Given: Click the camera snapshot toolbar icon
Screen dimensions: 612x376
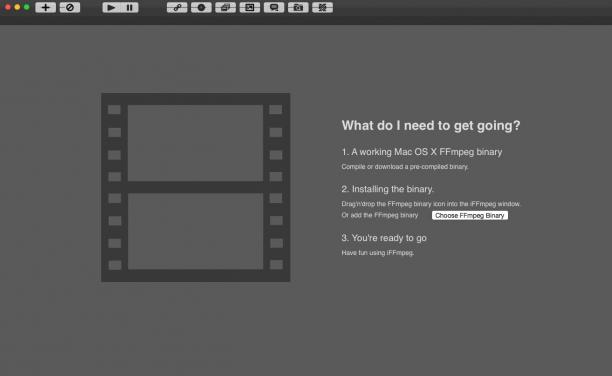Looking at the screenshot, I should pyautogui.click(x=298, y=7).
